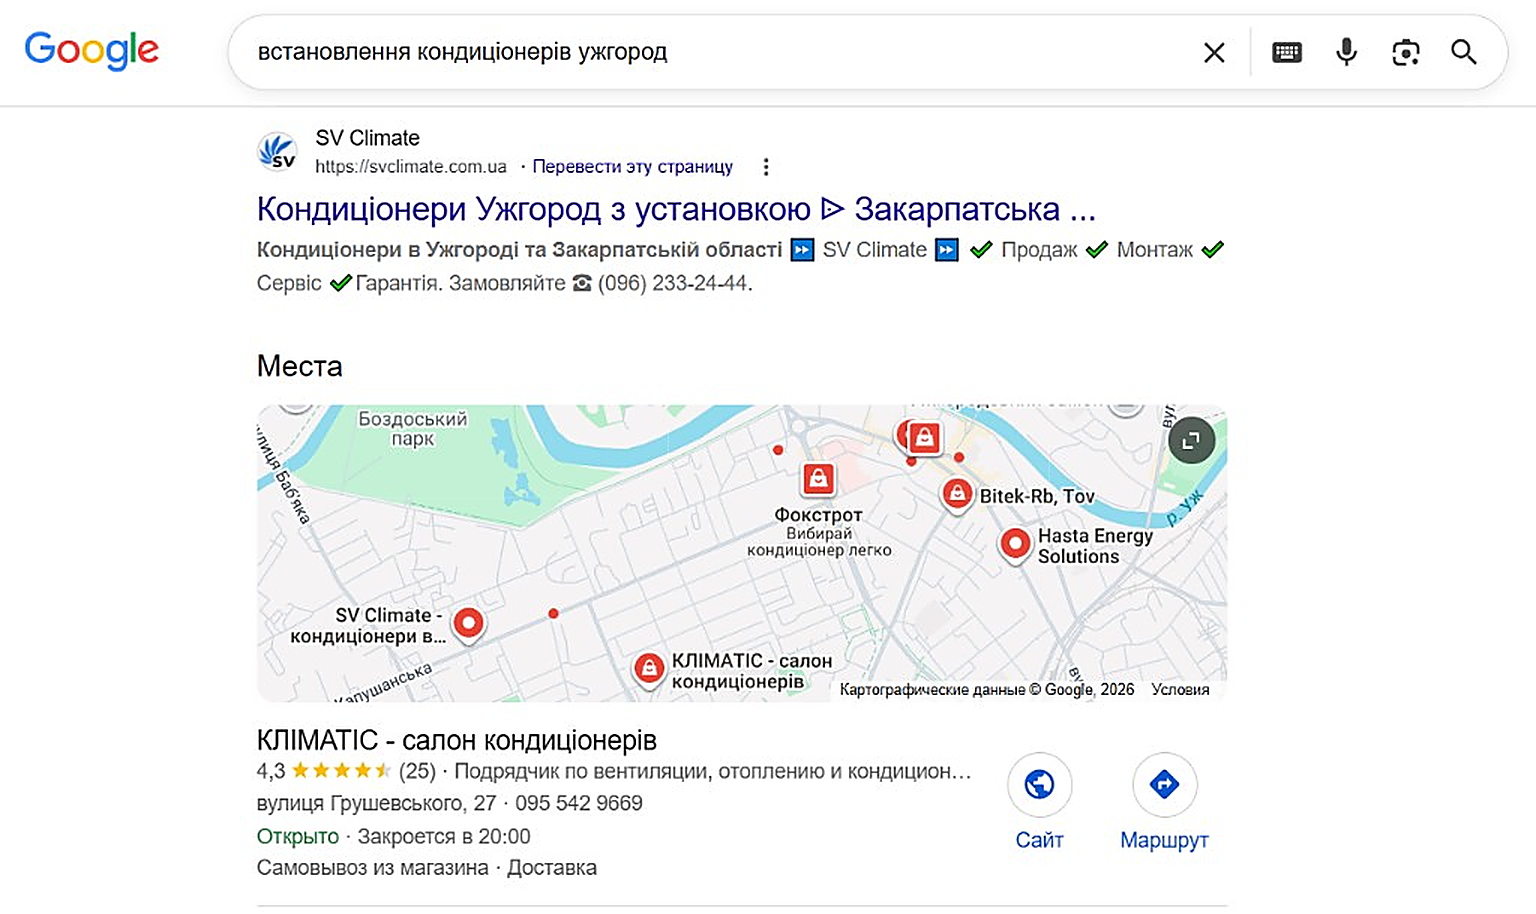Image resolution: width=1536 pixels, height=914 pixels.
Task: Open the Сайт website button for КЛІМАТІС
Action: [1039, 802]
